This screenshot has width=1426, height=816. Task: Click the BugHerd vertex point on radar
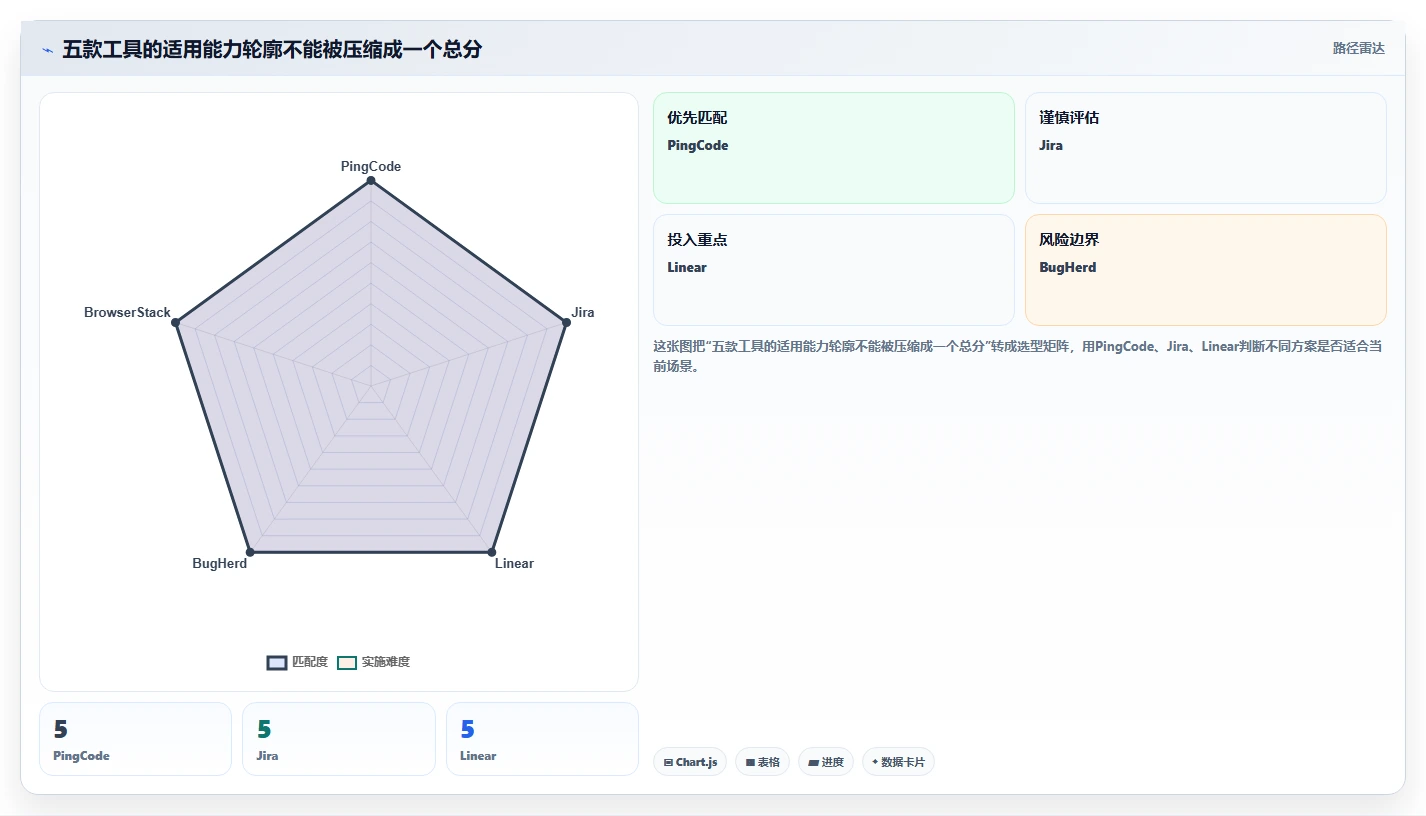(250, 551)
